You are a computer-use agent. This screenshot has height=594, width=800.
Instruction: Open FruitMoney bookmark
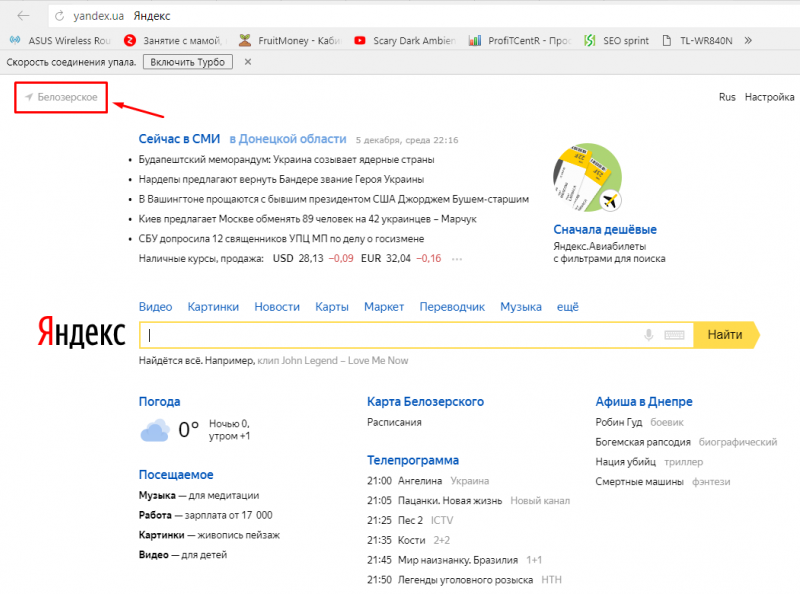click(x=290, y=41)
